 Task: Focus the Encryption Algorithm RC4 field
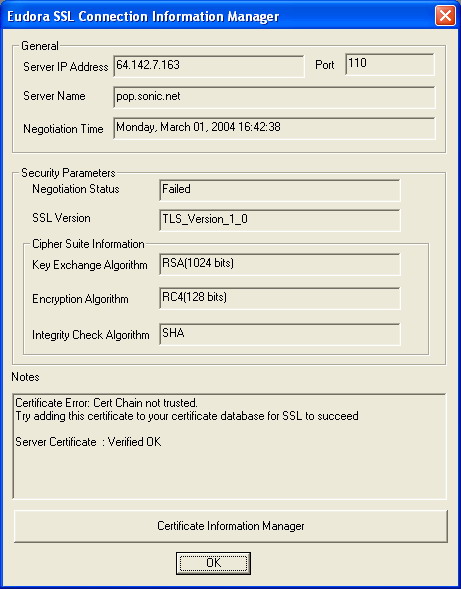click(280, 298)
